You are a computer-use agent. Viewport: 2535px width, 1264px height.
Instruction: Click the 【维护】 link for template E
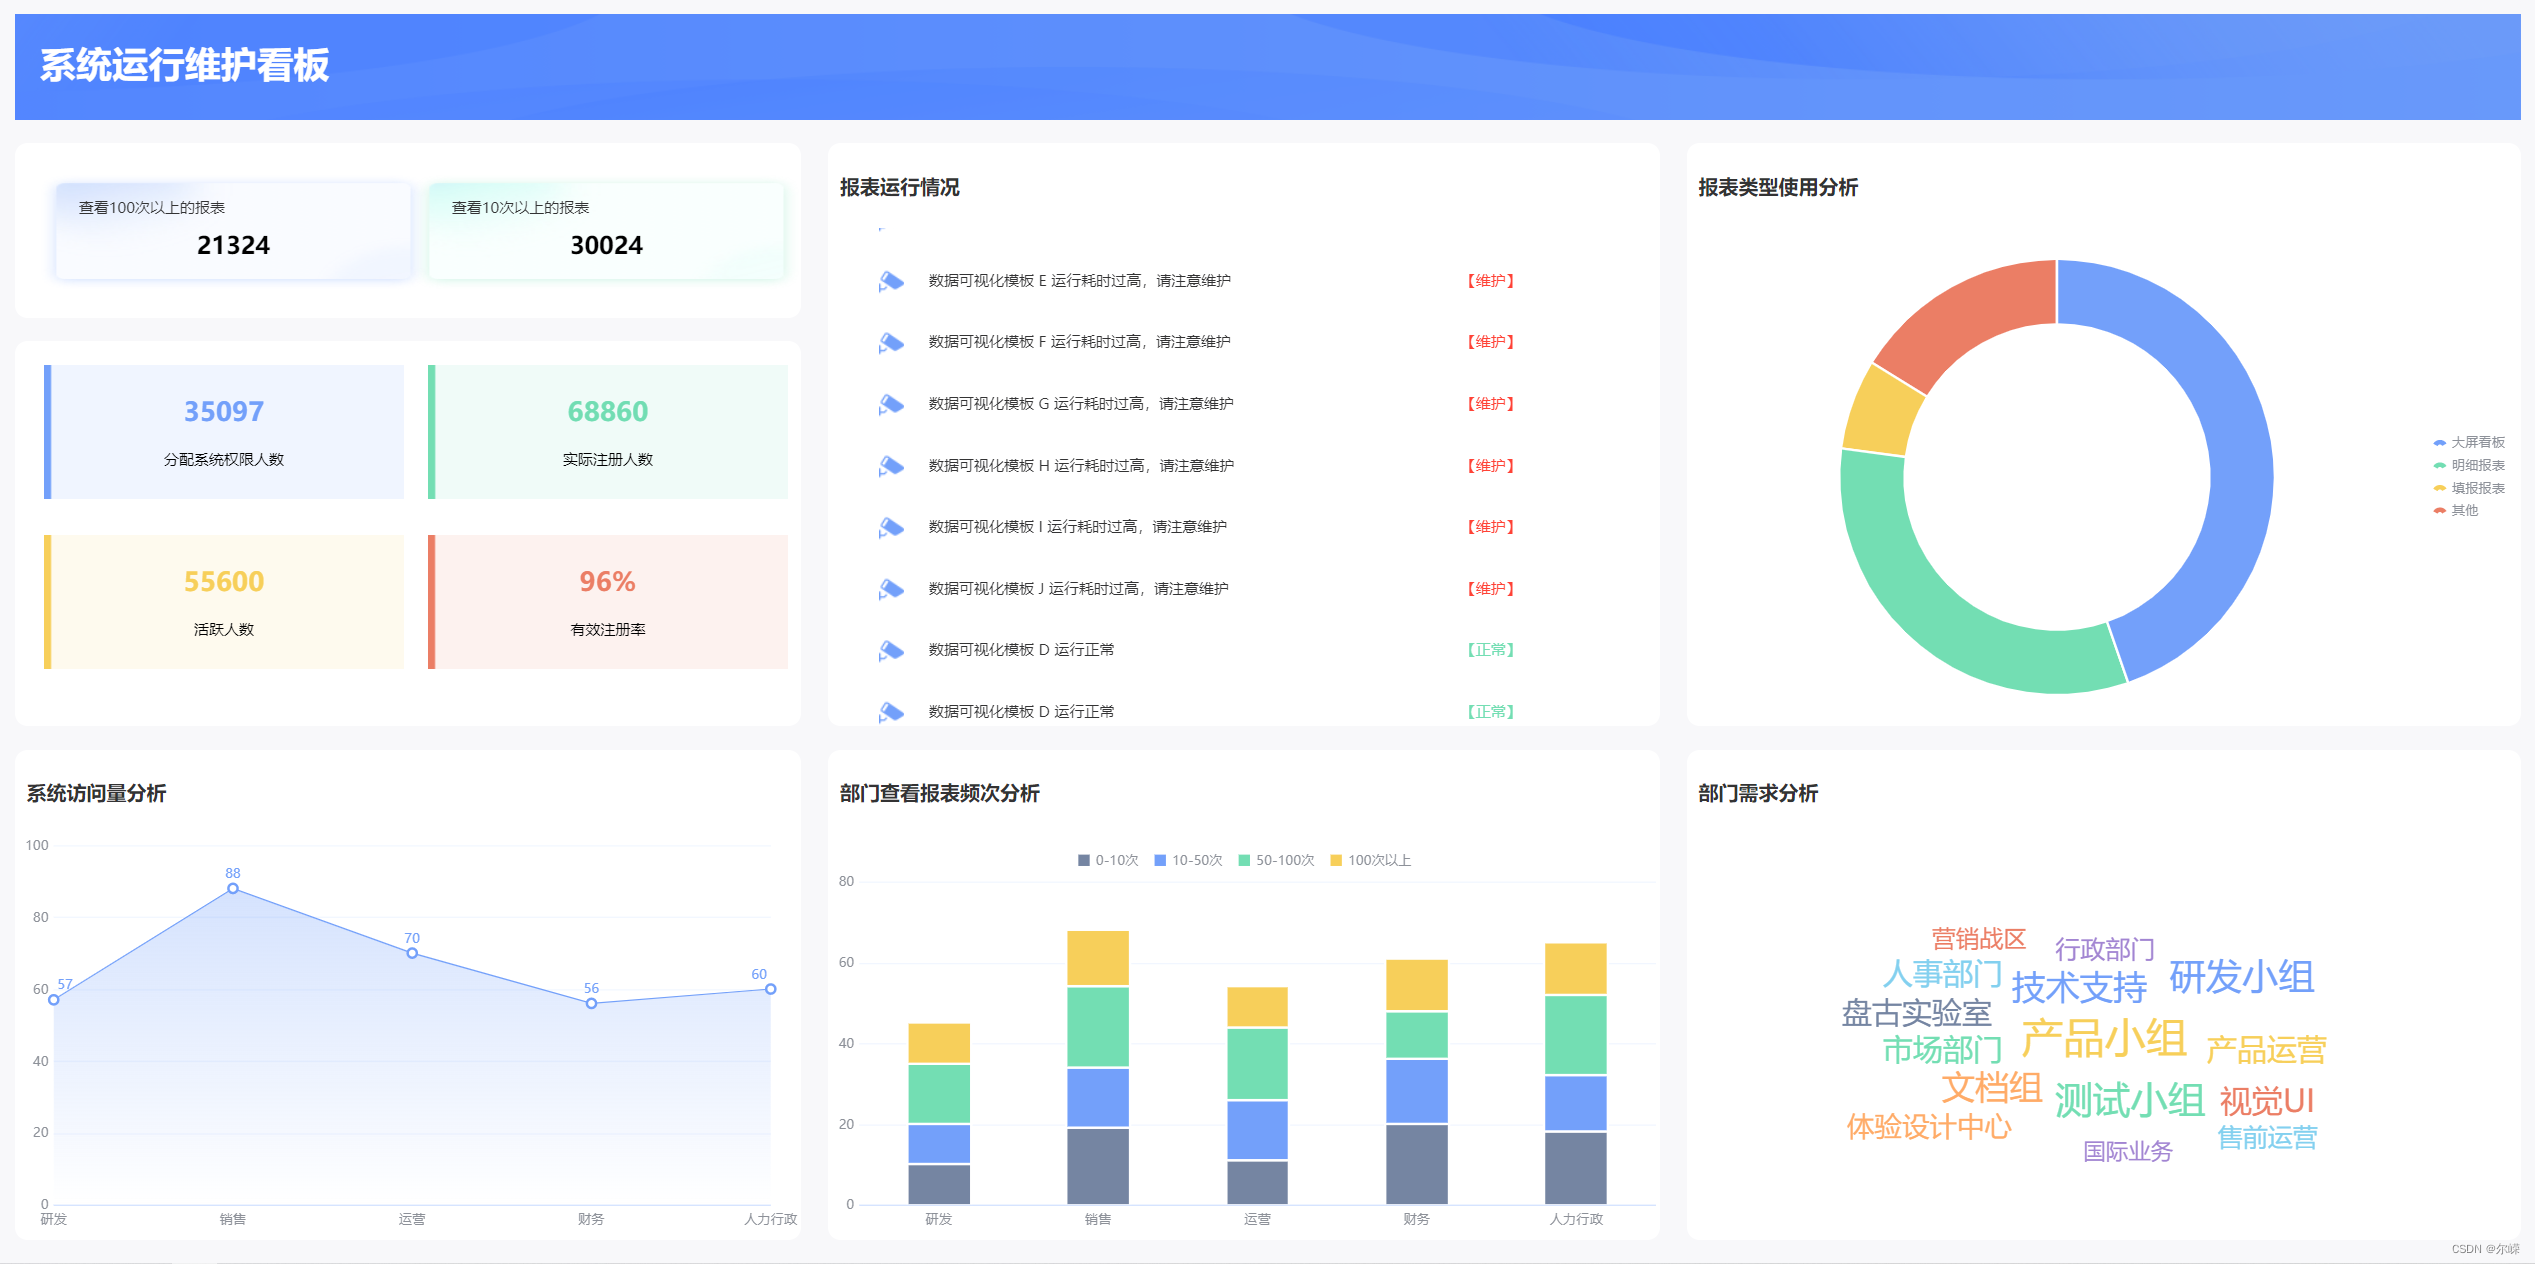(1490, 281)
